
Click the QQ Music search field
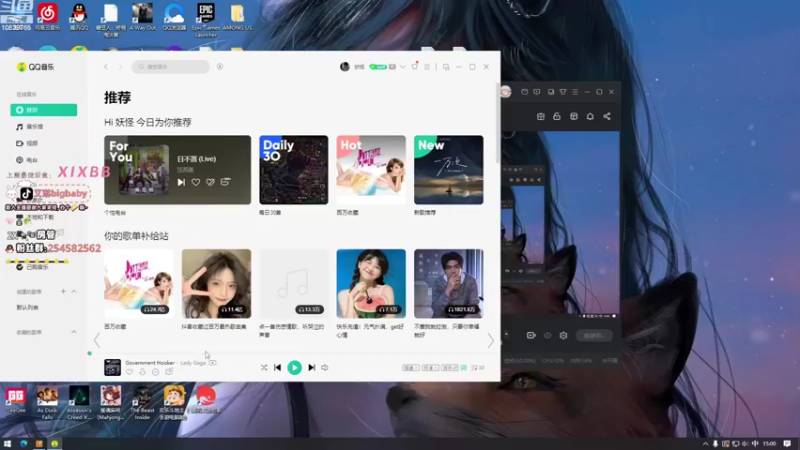tap(170, 67)
